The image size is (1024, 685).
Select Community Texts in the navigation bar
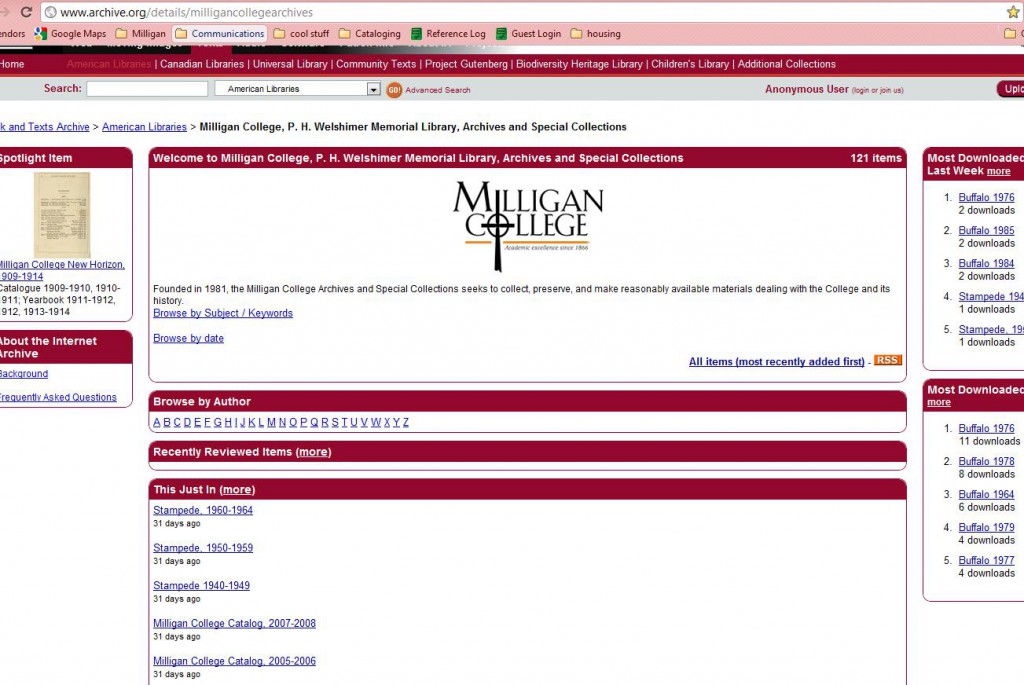[x=375, y=64]
